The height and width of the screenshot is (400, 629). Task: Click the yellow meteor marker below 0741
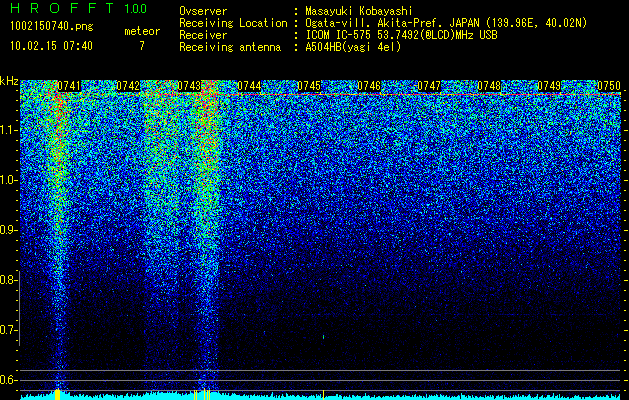pyautogui.click(x=57, y=394)
